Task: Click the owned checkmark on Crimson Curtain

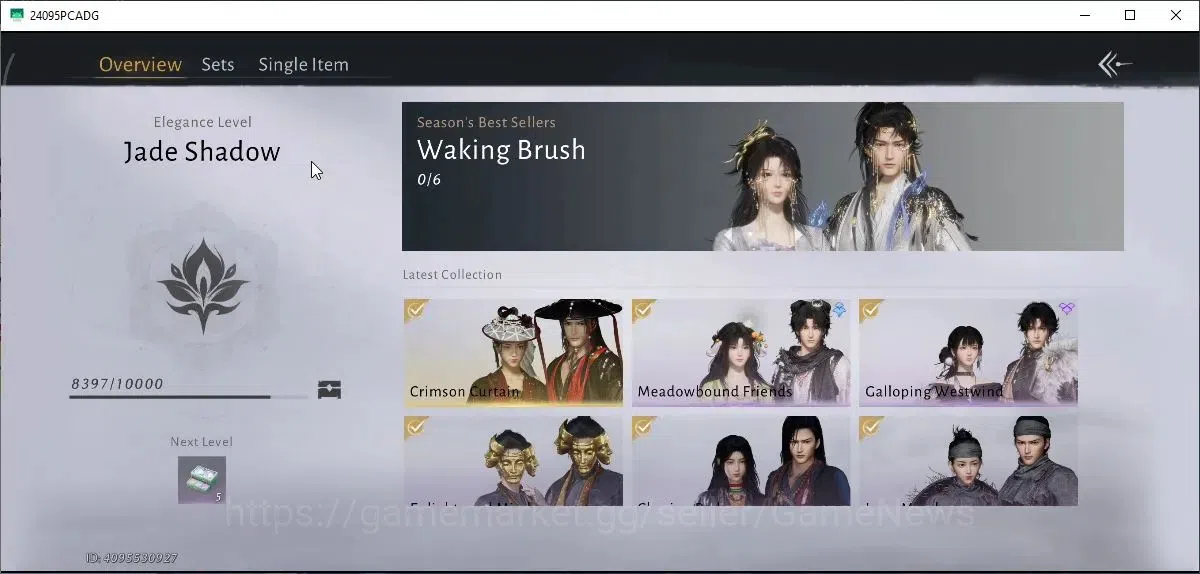Action: coord(416,310)
